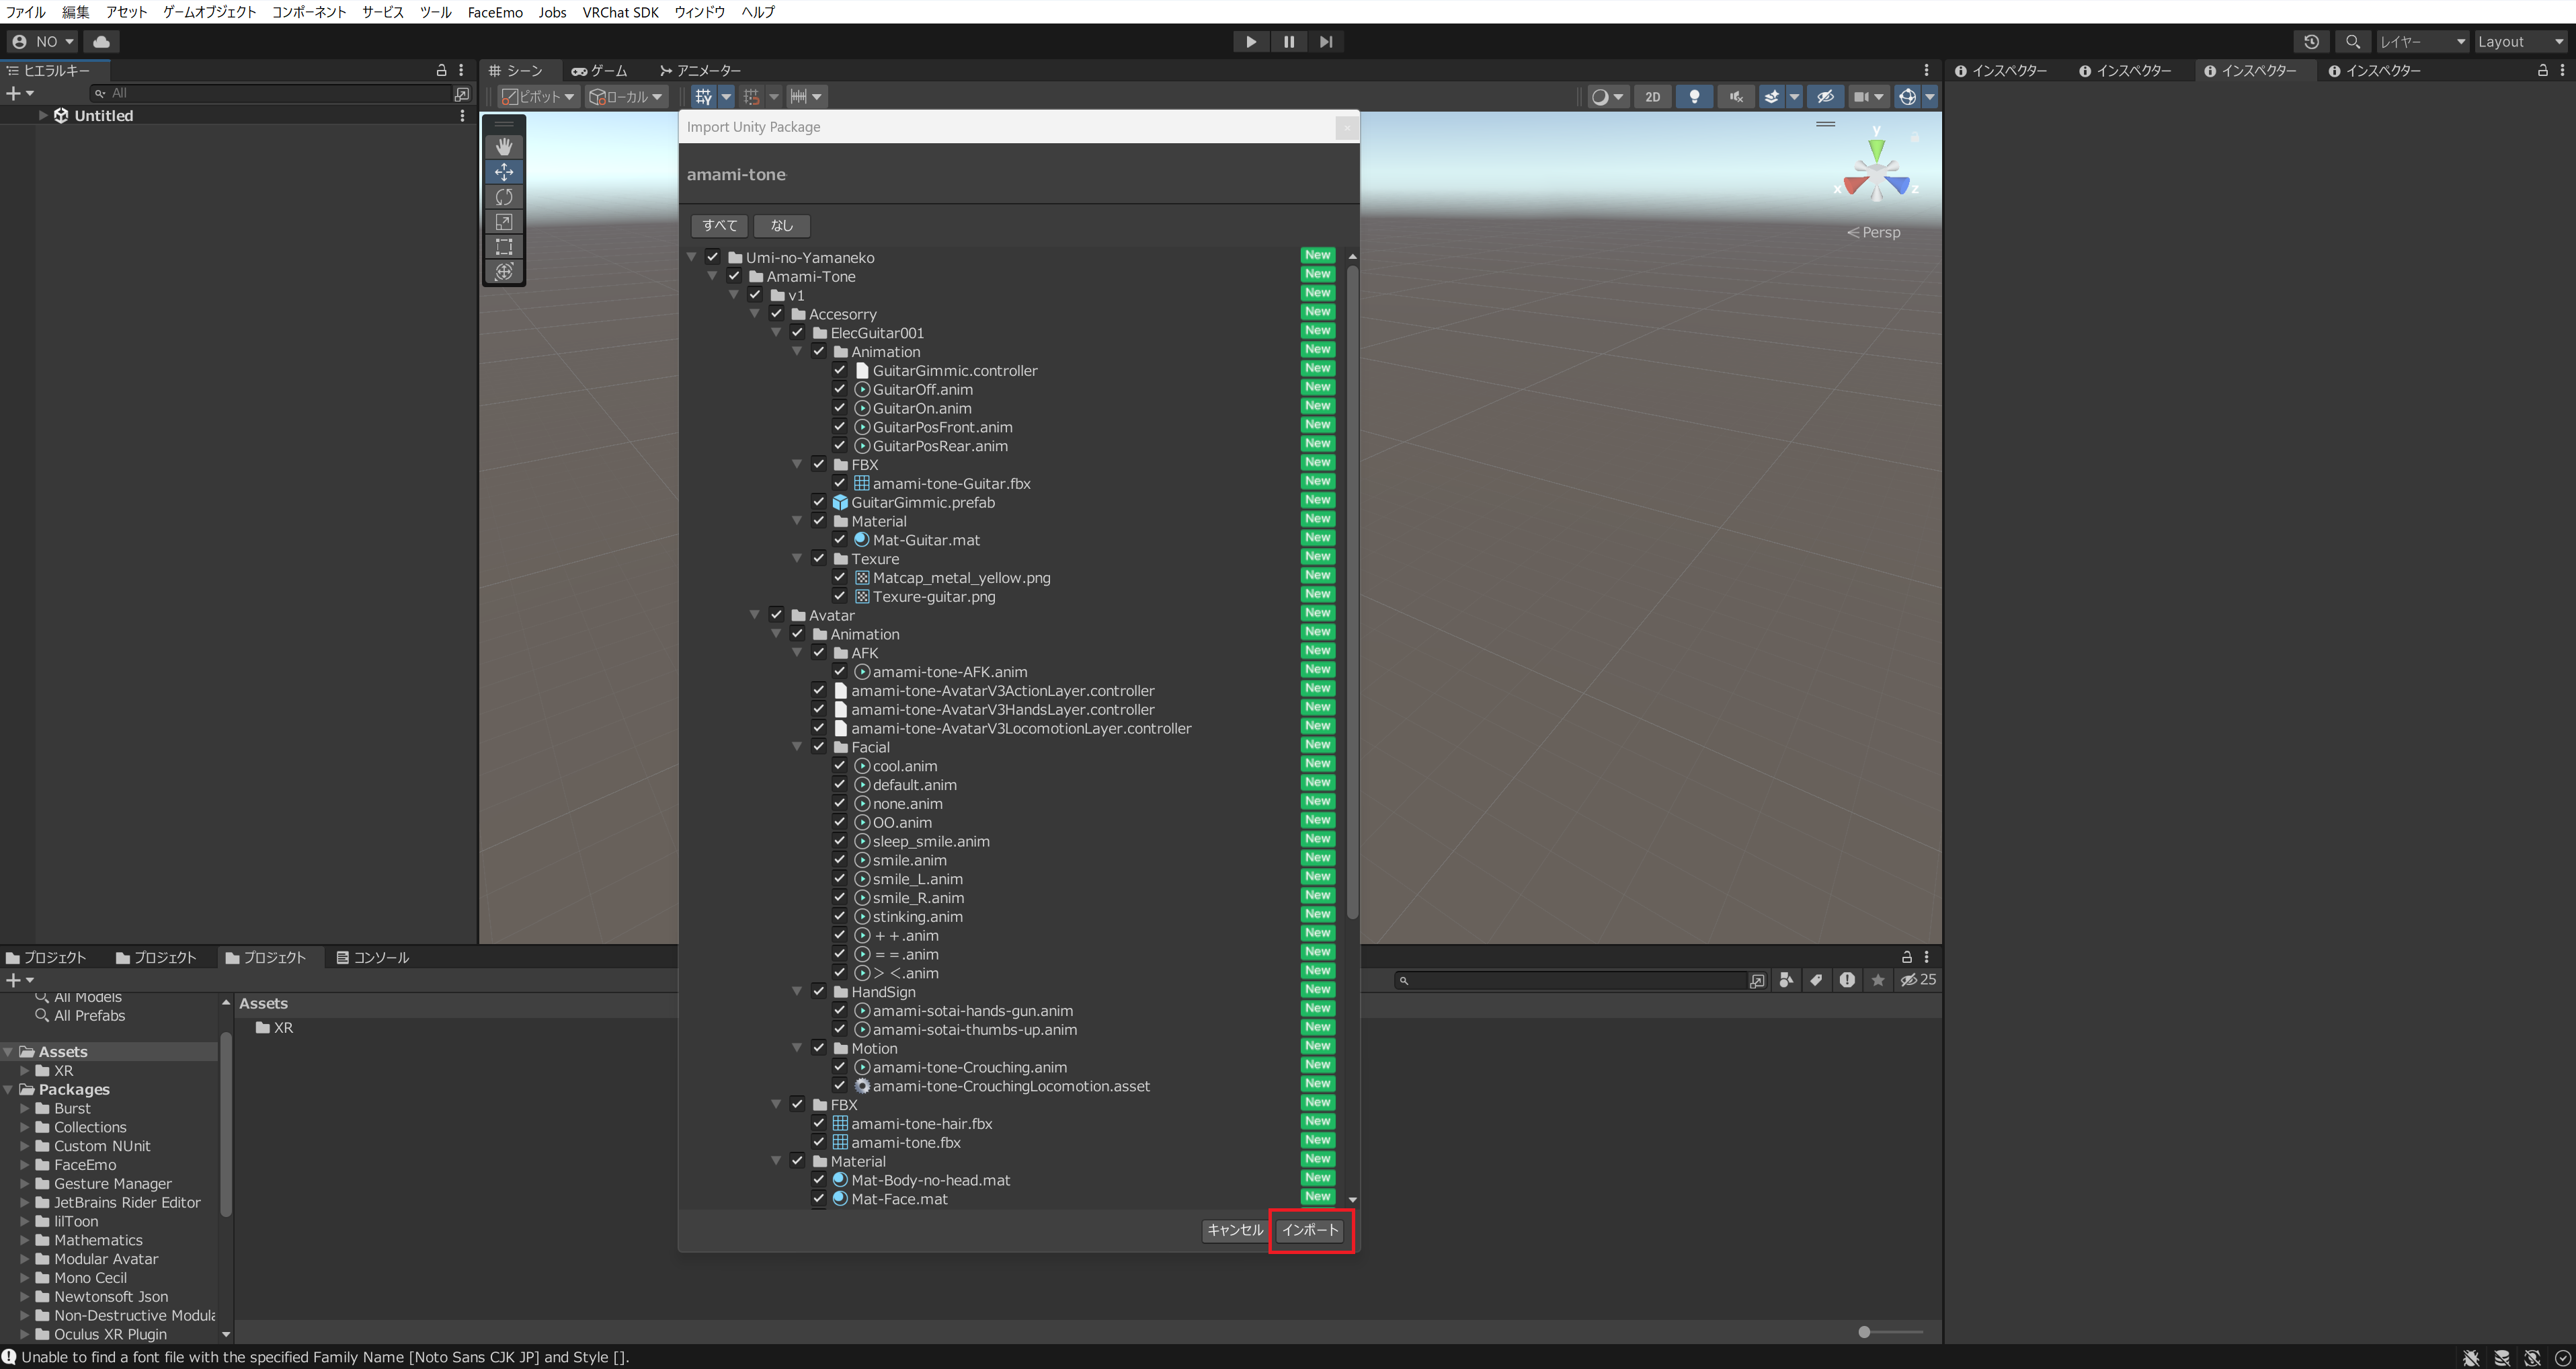Click the Play button

[1250, 41]
